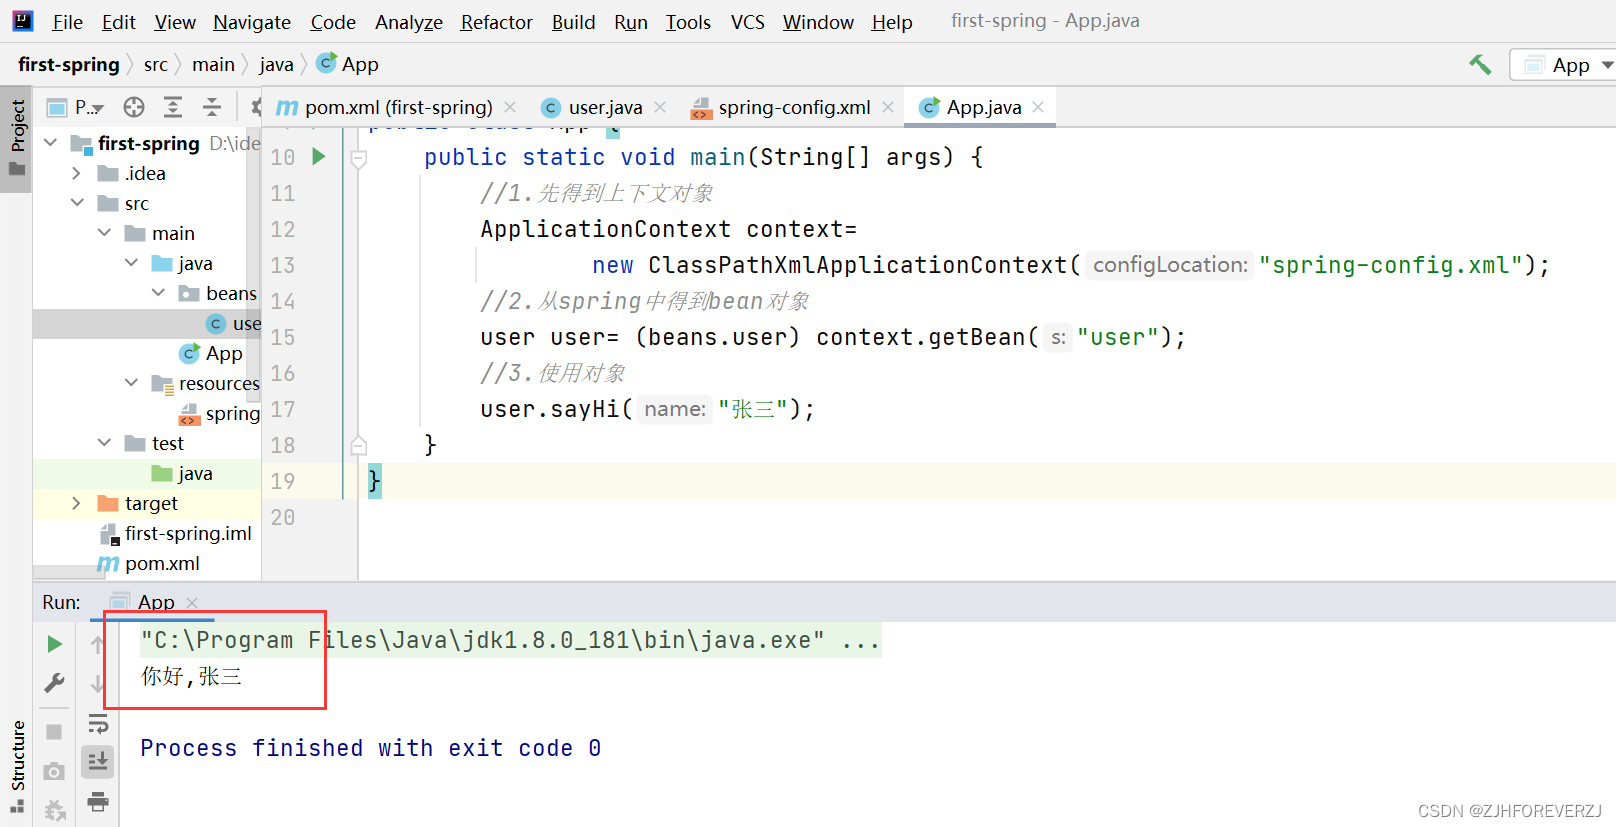Screen dimensions: 1616x827
Task: Expand the .idea folder
Action: coord(76,173)
